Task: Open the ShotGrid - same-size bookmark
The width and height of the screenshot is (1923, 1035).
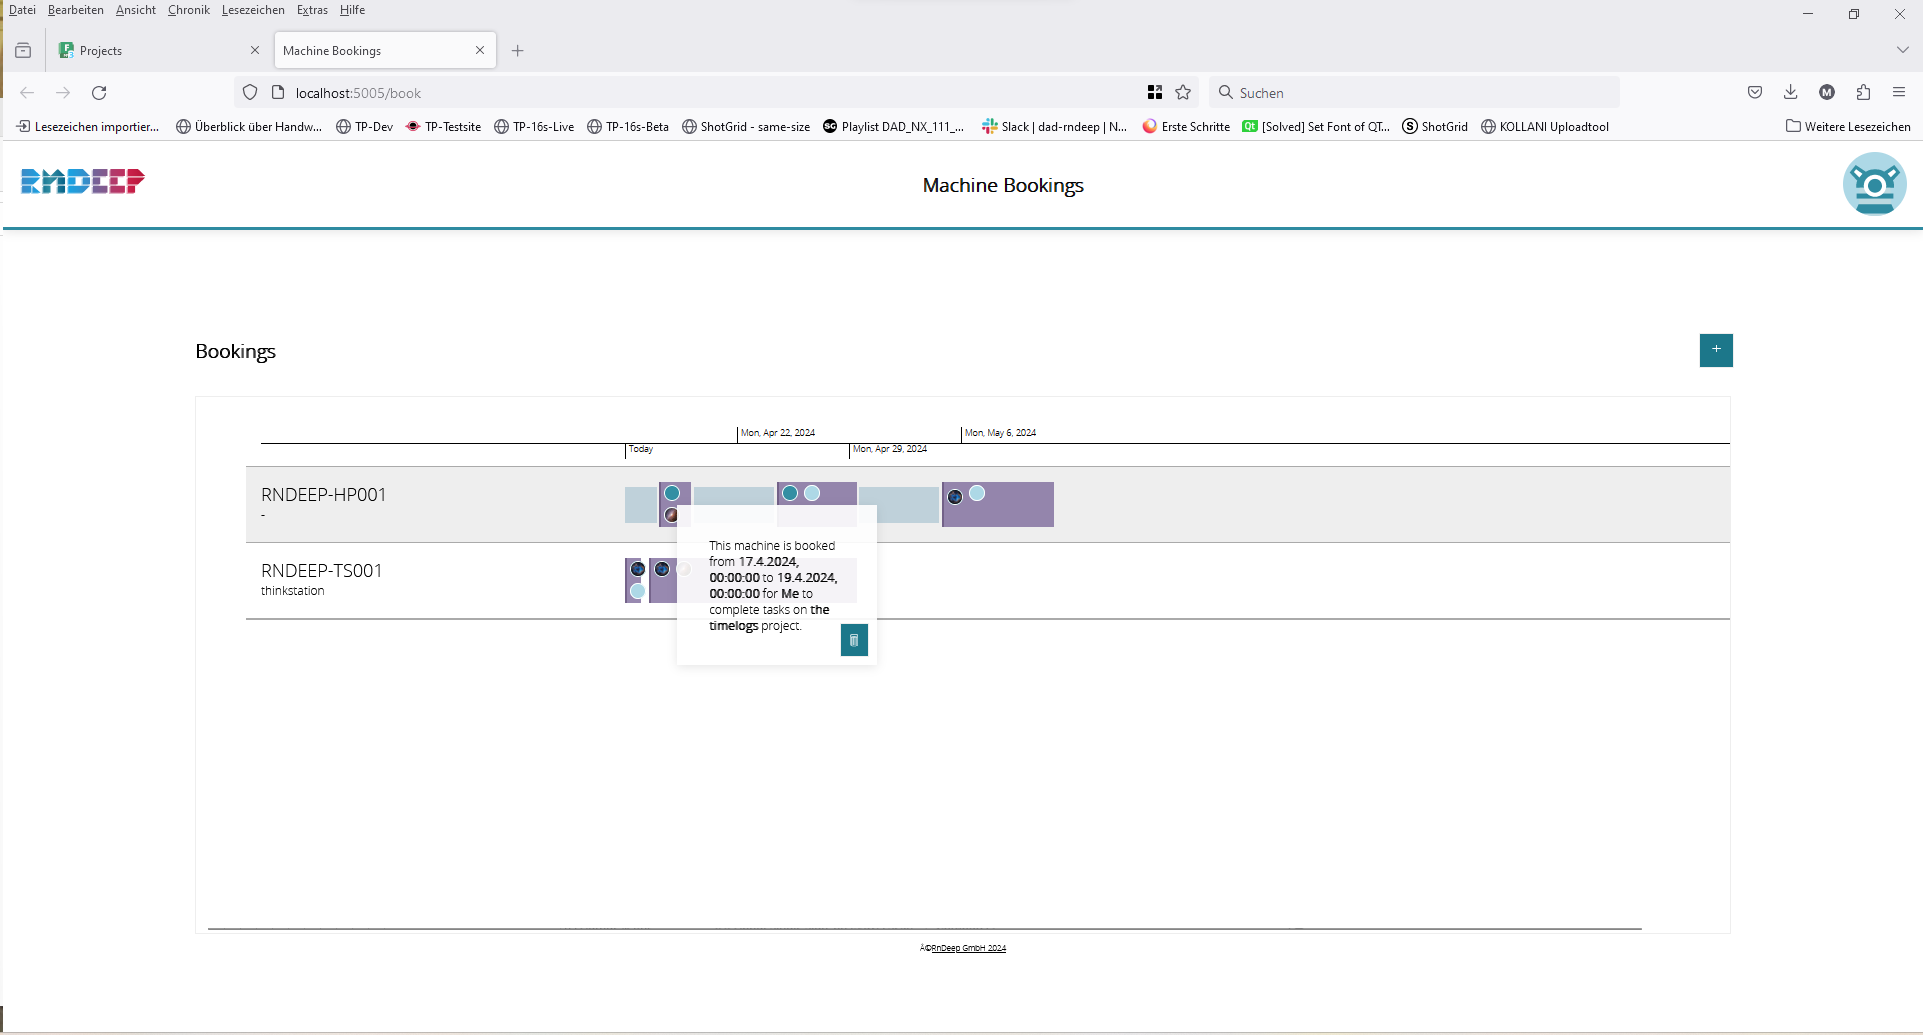Action: click(x=746, y=127)
